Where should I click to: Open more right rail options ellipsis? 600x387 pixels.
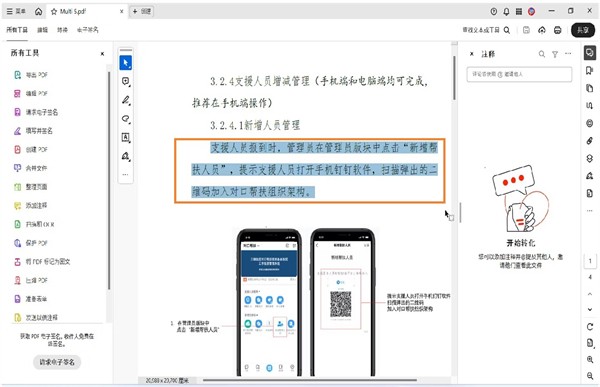coord(590,211)
